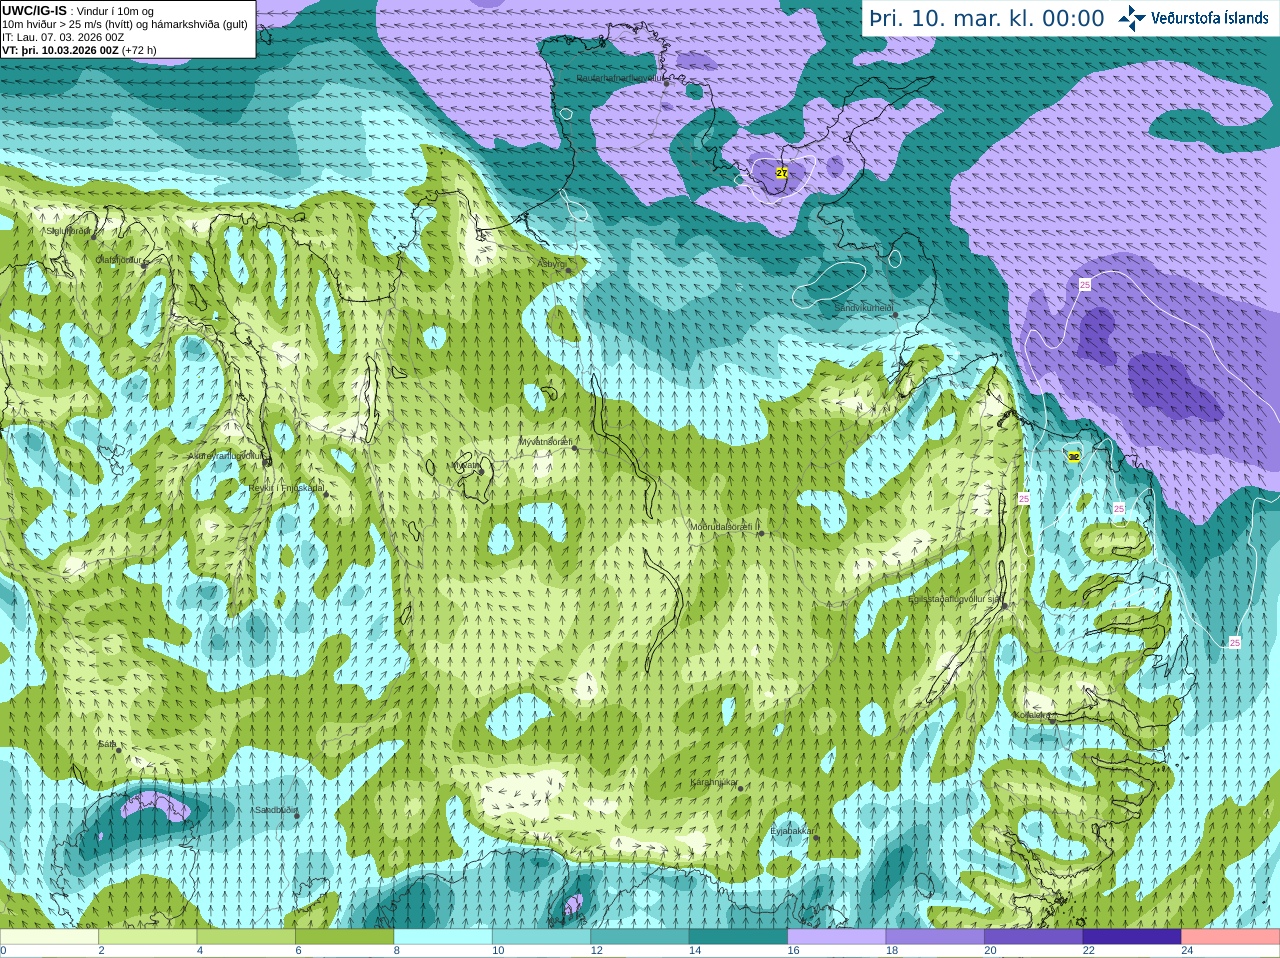Image resolution: width=1280 pixels, height=958 pixels.
Task: Pick the pink above-24 m/s legend swatch
Action: coord(1231,937)
